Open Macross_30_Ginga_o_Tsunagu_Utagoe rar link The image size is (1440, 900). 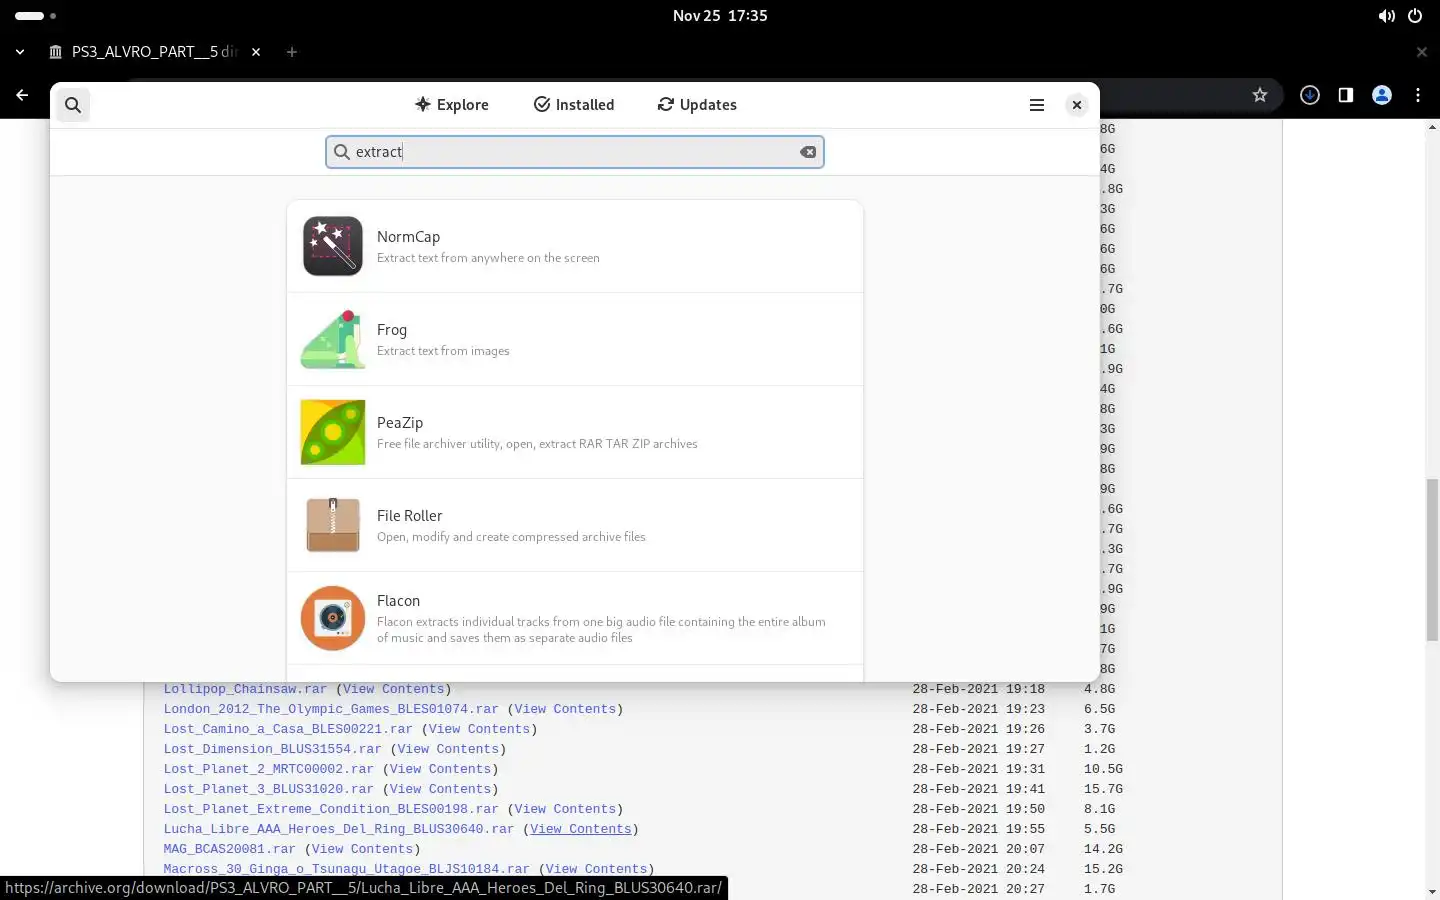coord(347,869)
